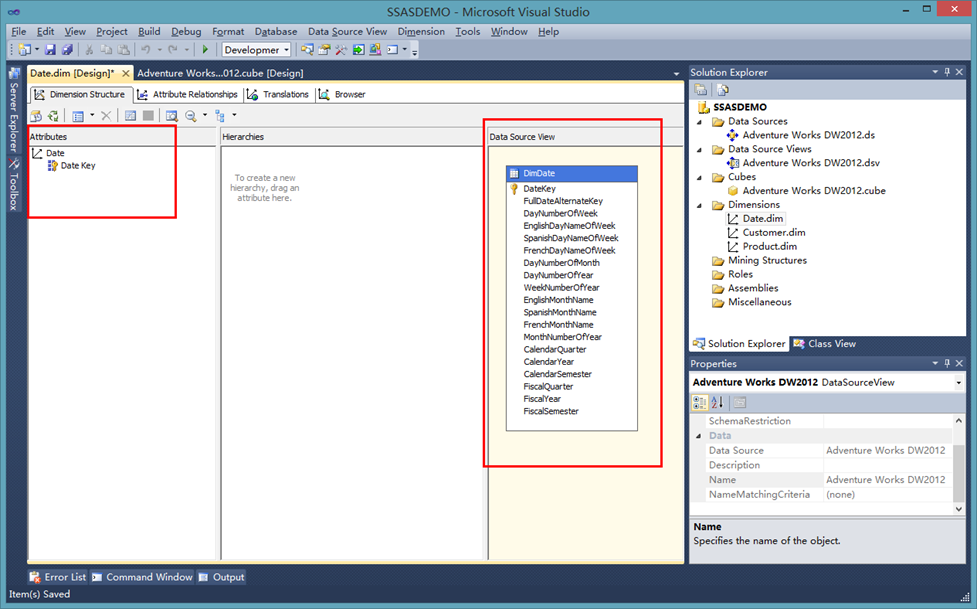Screen dimensions: 977x609
Task: Click the Find Table icon in dimension toolbar
Action: pos(171,116)
